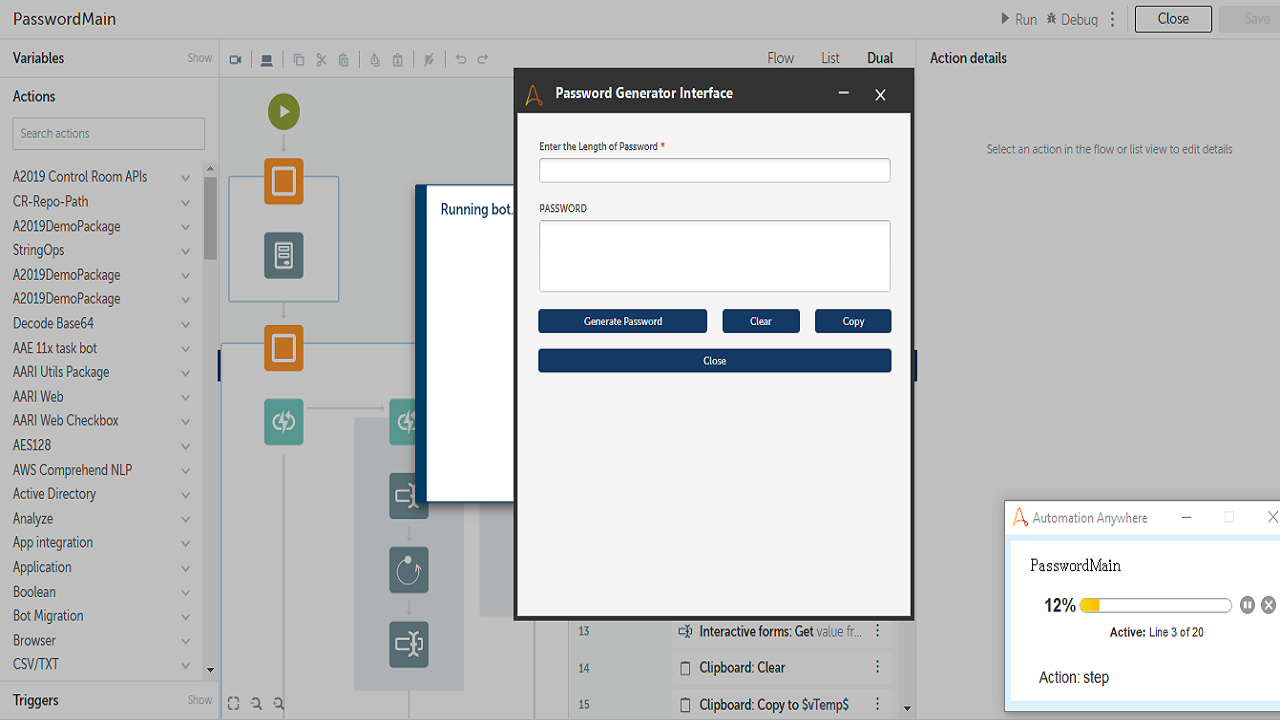1280x720 pixels.
Task: Show the Triggers panel
Action: pyautogui.click(x=200, y=700)
